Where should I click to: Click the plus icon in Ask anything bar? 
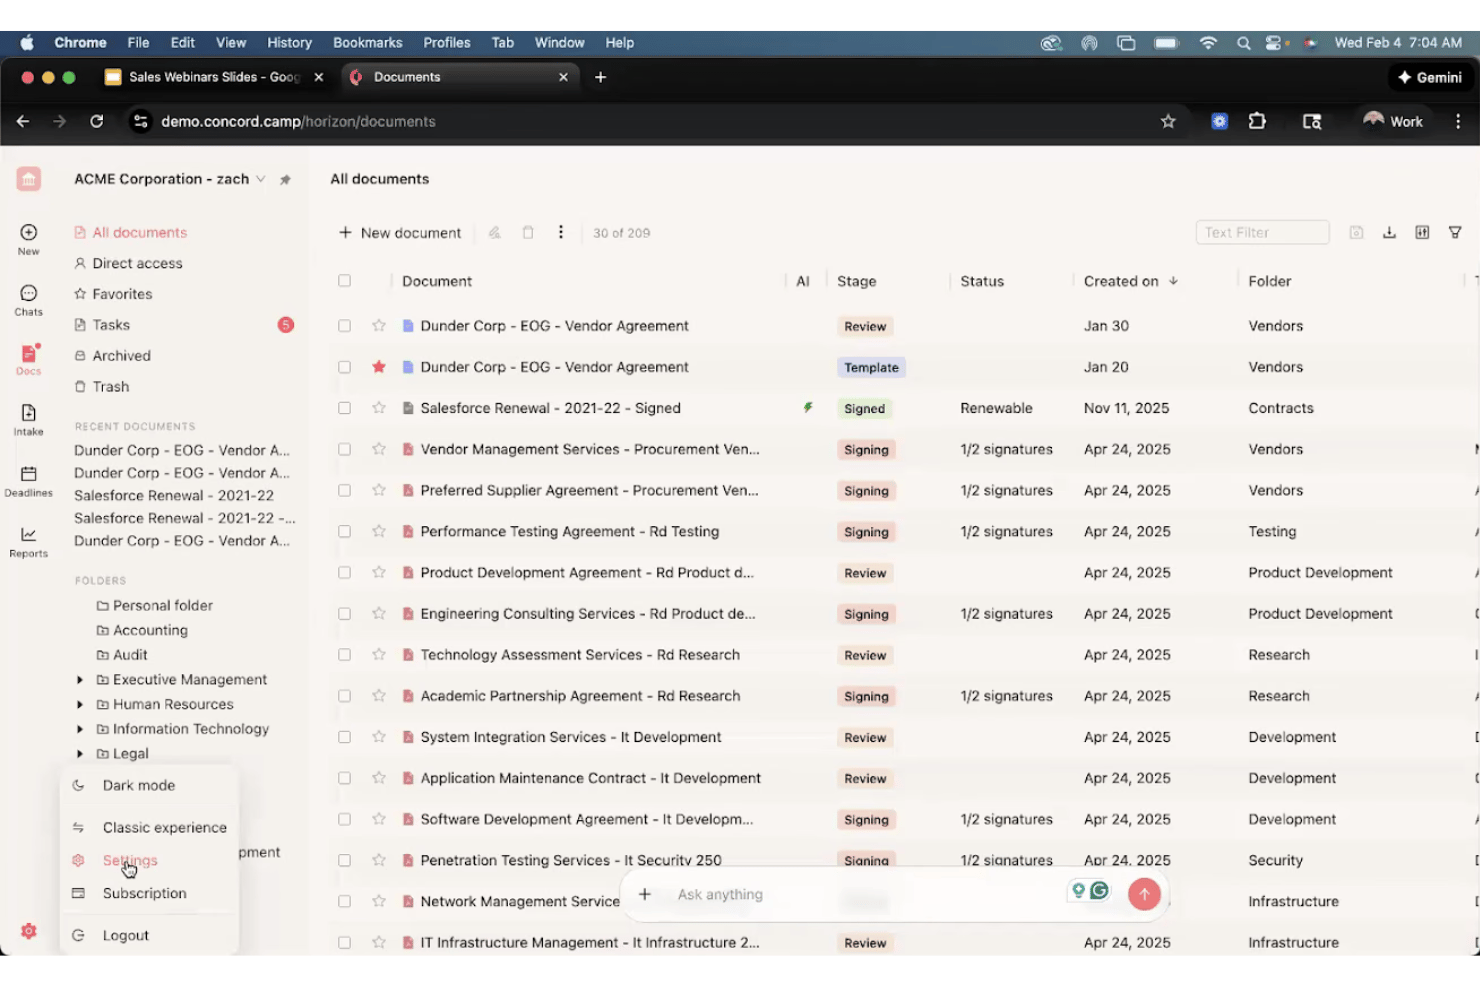tap(645, 894)
